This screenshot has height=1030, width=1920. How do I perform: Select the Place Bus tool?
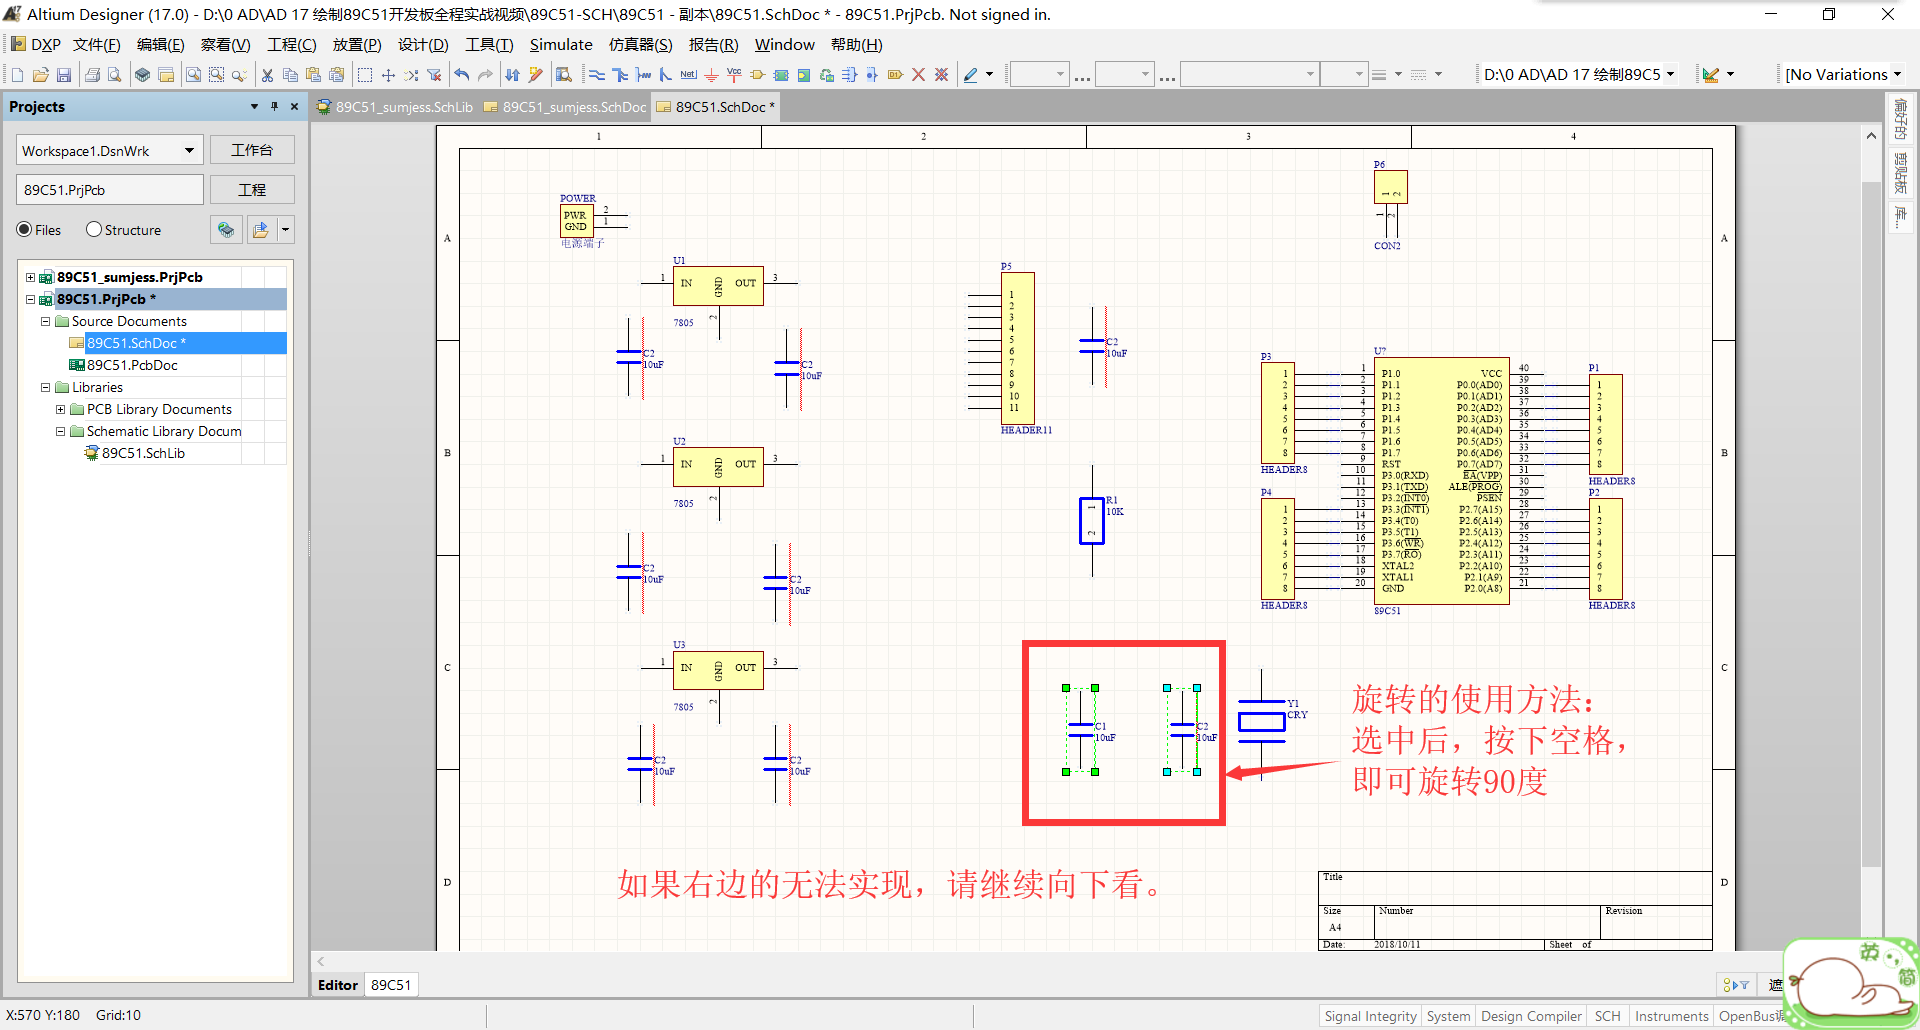click(x=620, y=75)
